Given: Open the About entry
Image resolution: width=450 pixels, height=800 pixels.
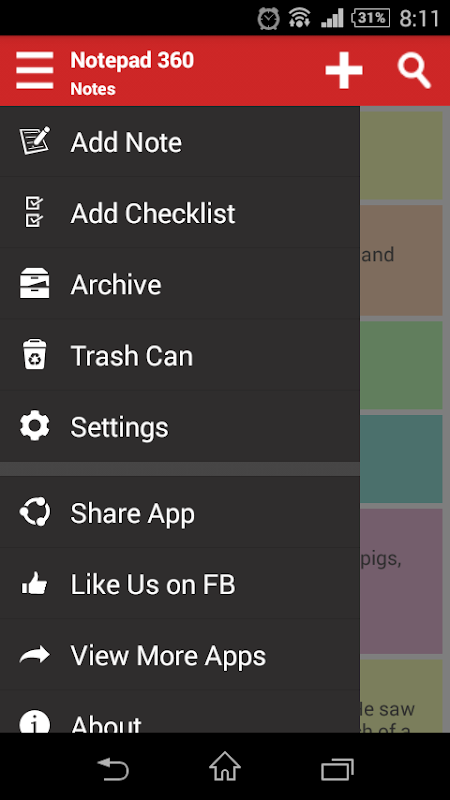Looking at the screenshot, I should pos(180,712).
